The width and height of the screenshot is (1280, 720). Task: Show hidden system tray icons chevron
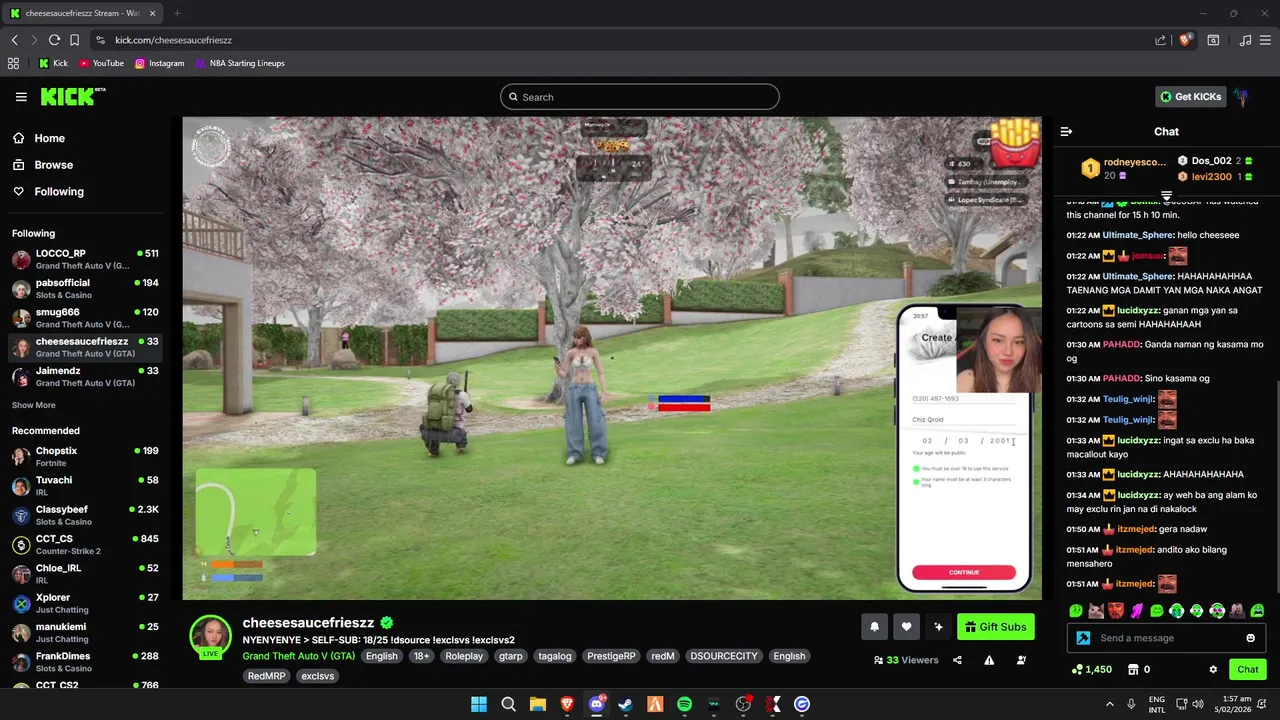[x=1108, y=704]
